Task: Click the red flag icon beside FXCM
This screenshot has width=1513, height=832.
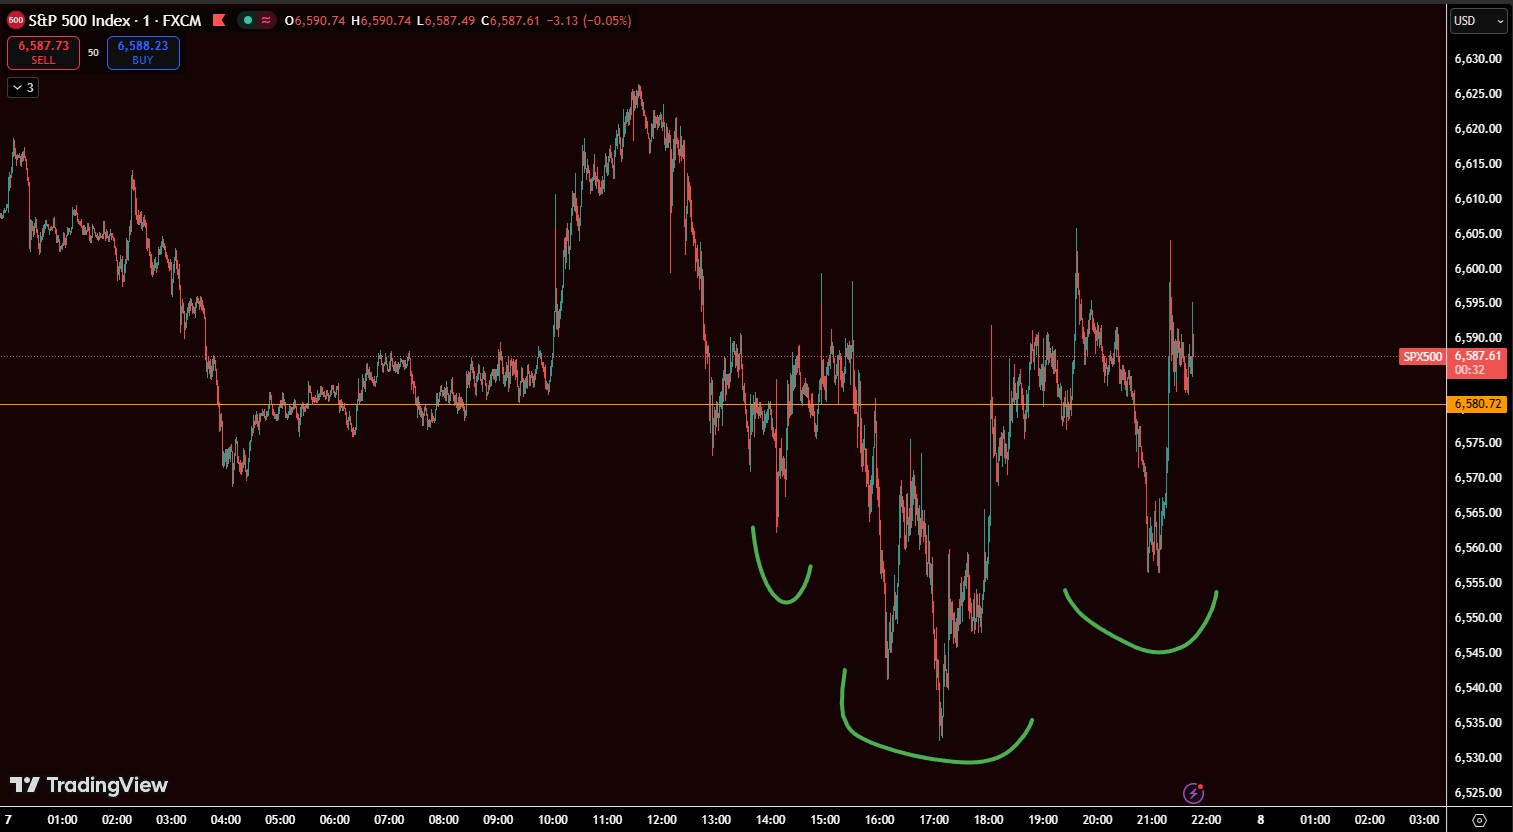Action: click(219, 20)
